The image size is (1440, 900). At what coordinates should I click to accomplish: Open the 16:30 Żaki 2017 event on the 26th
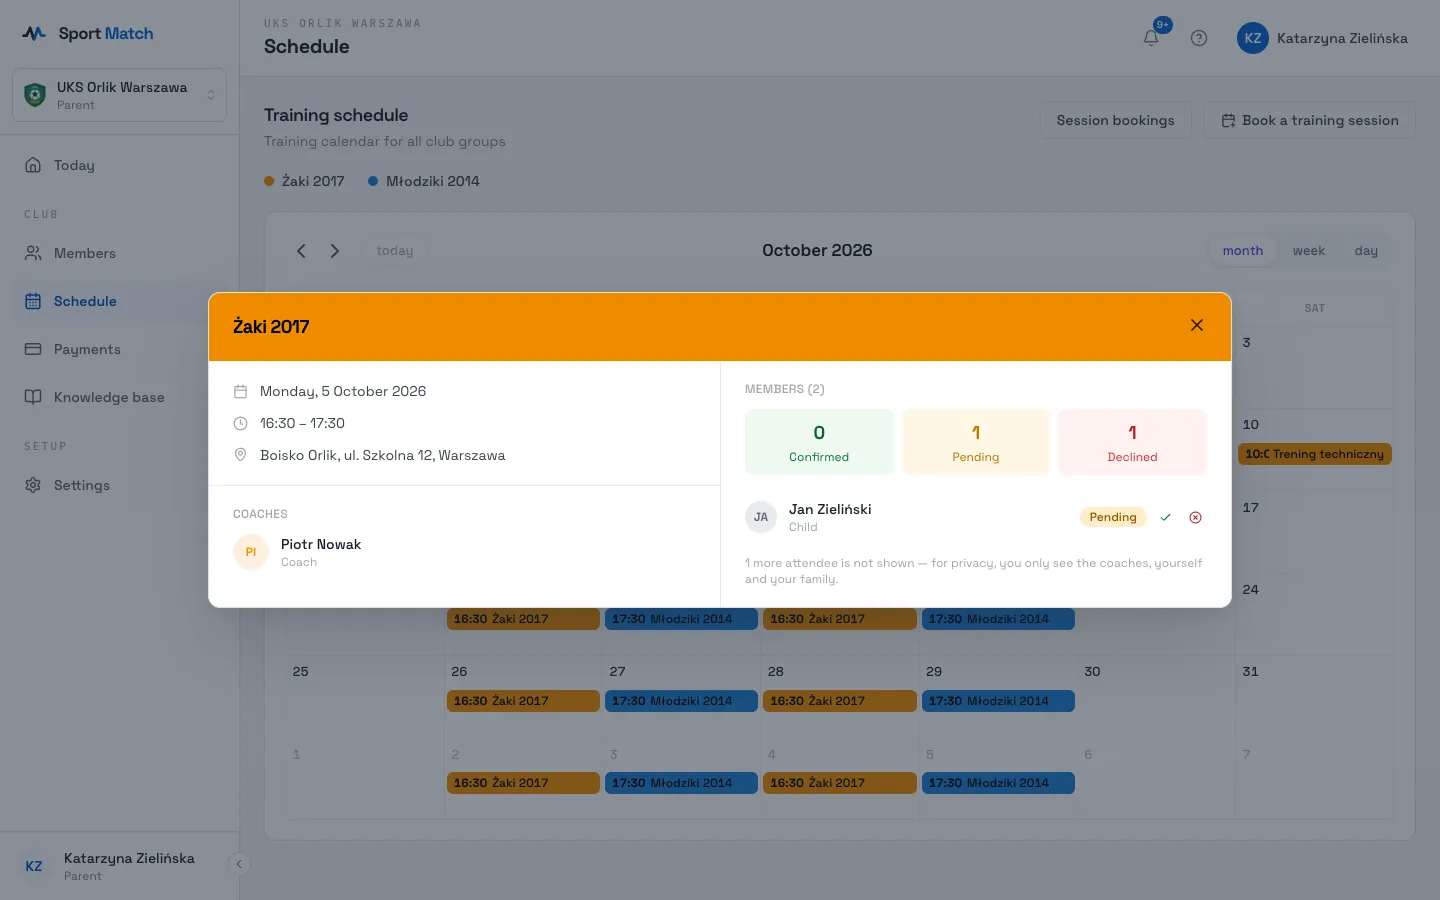click(523, 701)
